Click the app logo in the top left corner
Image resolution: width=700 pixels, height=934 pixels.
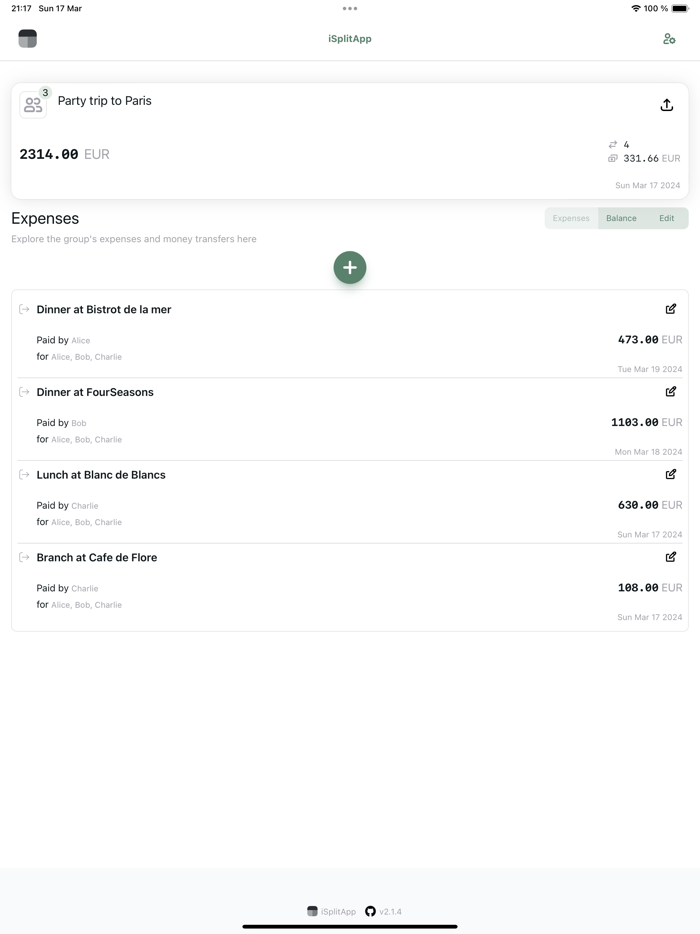pyautogui.click(x=28, y=38)
